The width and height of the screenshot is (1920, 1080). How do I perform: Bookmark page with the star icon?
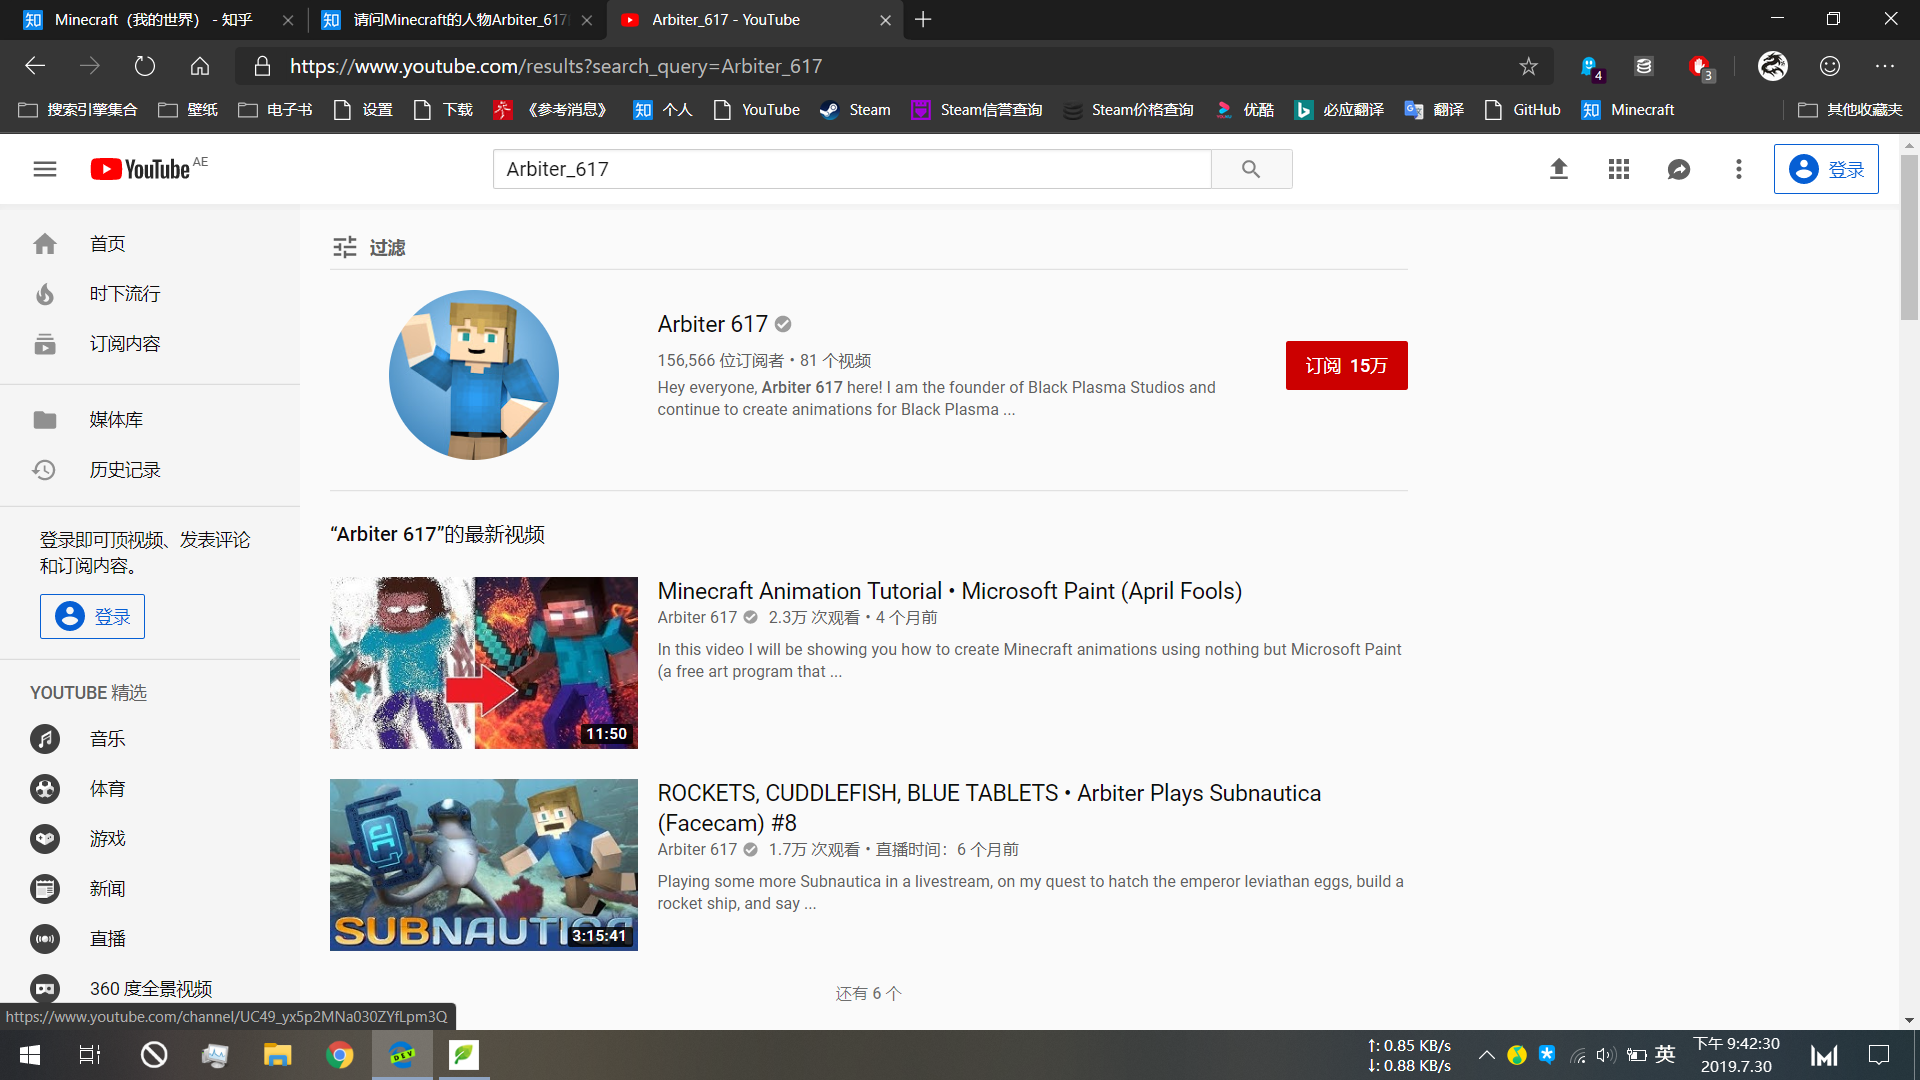[1528, 66]
